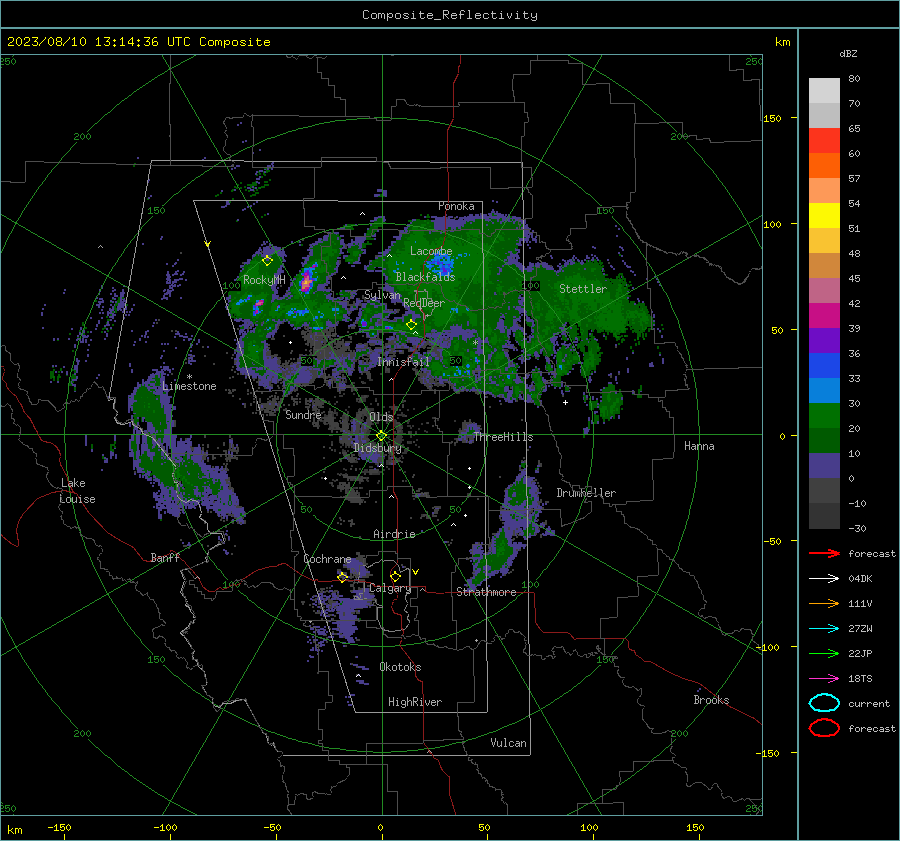Click the Sundre label
The height and width of the screenshot is (841, 900).
pyautogui.click(x=304, y=414)
